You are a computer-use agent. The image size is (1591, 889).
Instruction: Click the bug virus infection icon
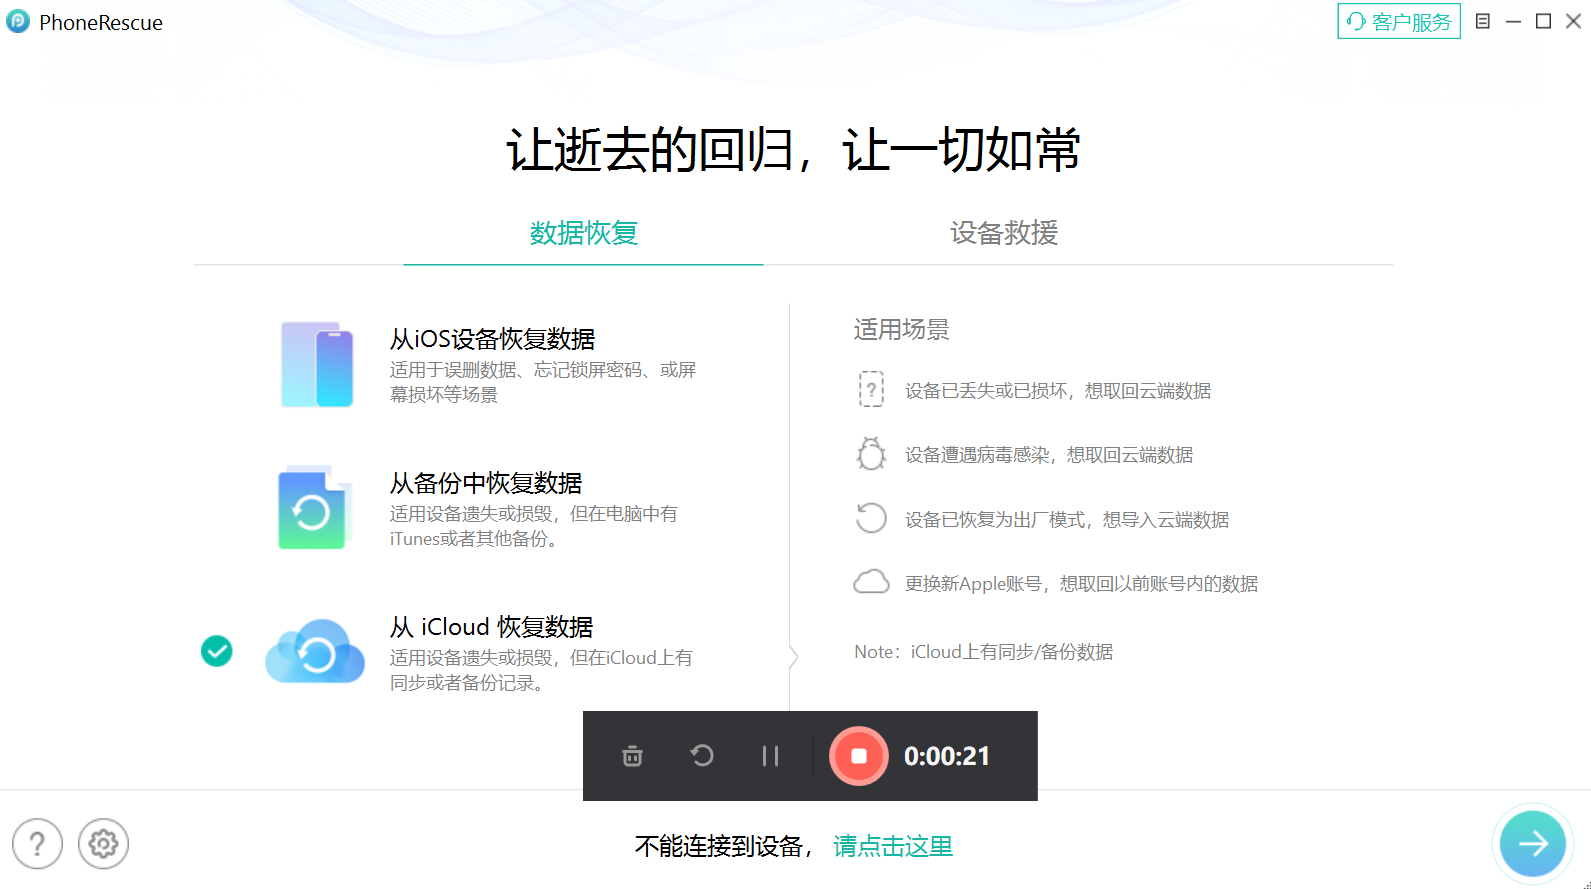tap(871, 454)
